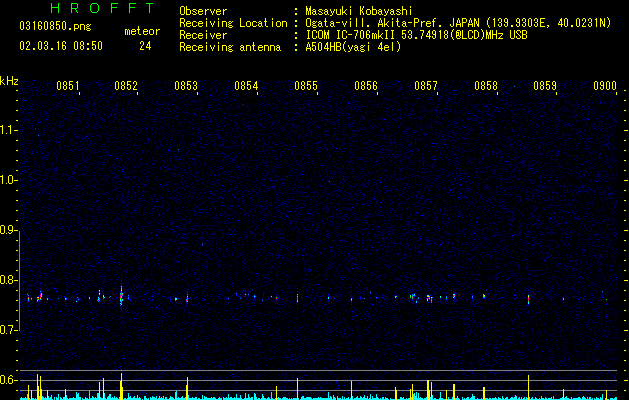
Task: Click the 0.8 kHz axis value
Action: pos(9,280)
